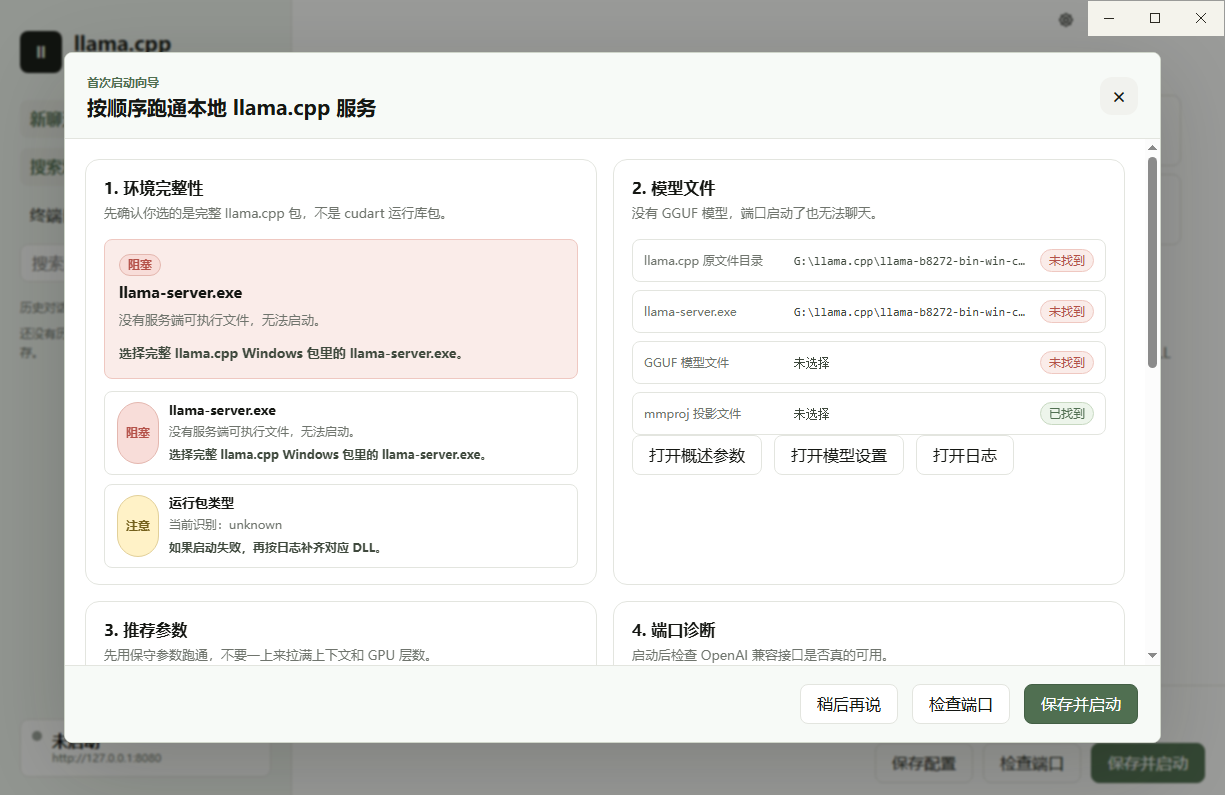Minimize the application window
Image resolution: width=1225 pixels, height=795 pixels.
(1110, 18)
